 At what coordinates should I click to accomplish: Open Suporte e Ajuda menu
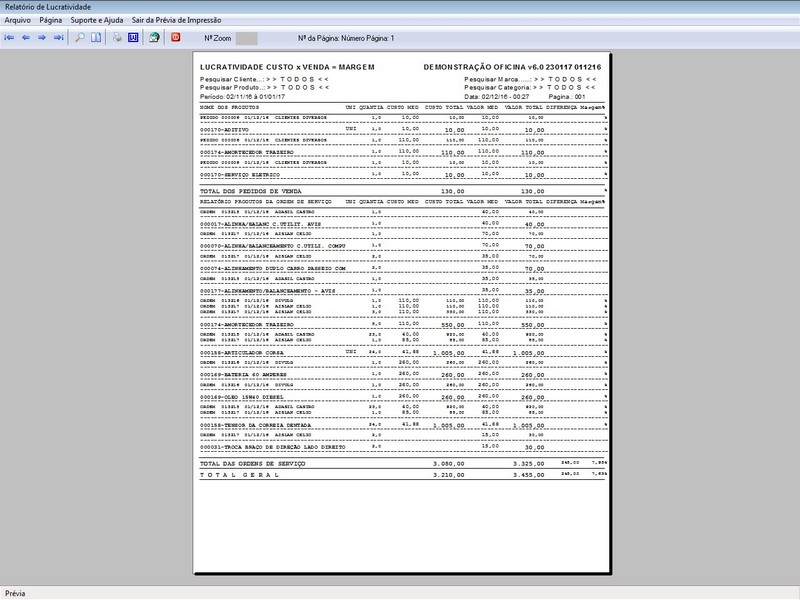click(96, 20)
